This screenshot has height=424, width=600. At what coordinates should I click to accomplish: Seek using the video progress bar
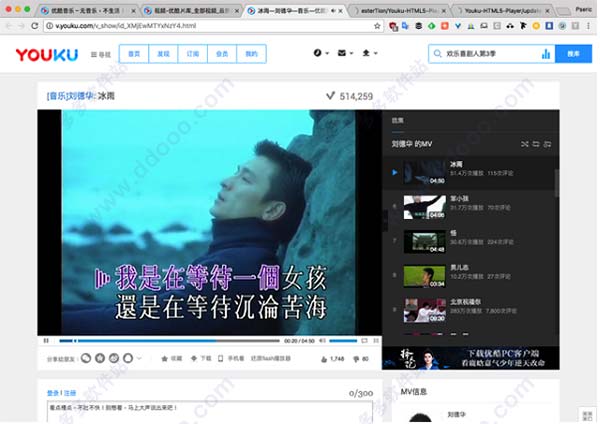[169, 341]
